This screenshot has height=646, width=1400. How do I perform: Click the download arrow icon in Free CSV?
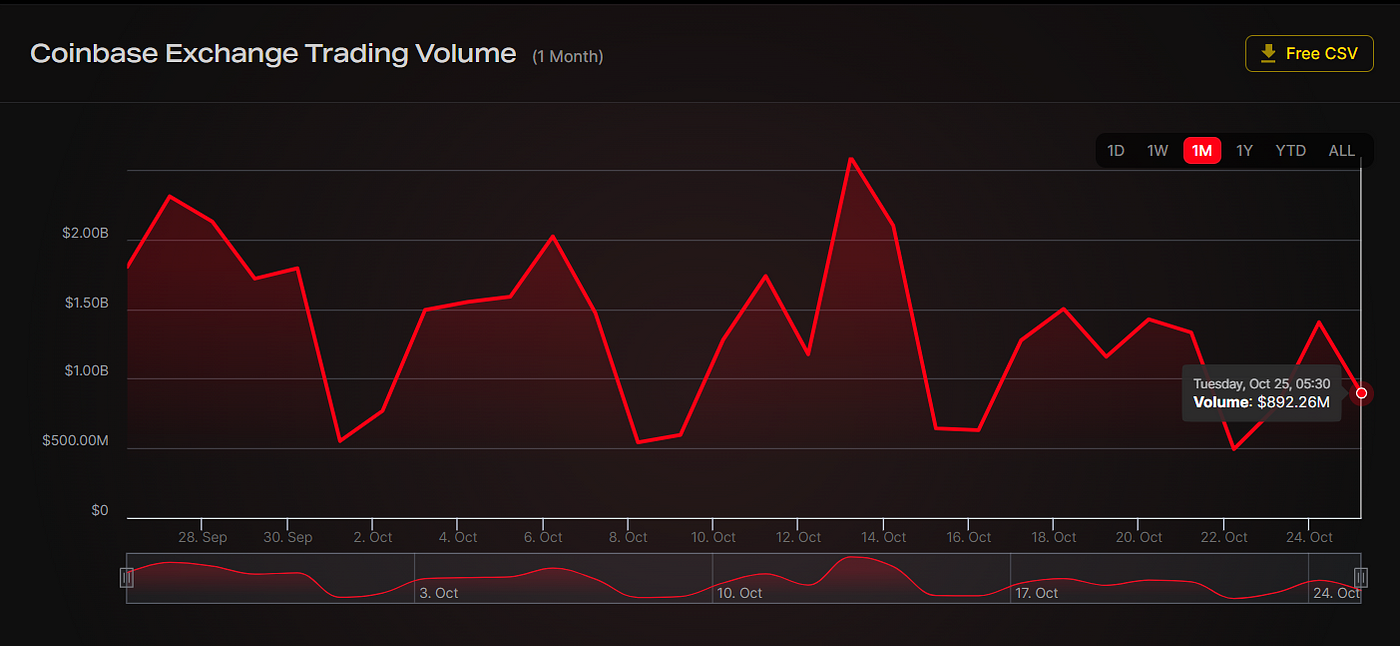point(1268,54)
